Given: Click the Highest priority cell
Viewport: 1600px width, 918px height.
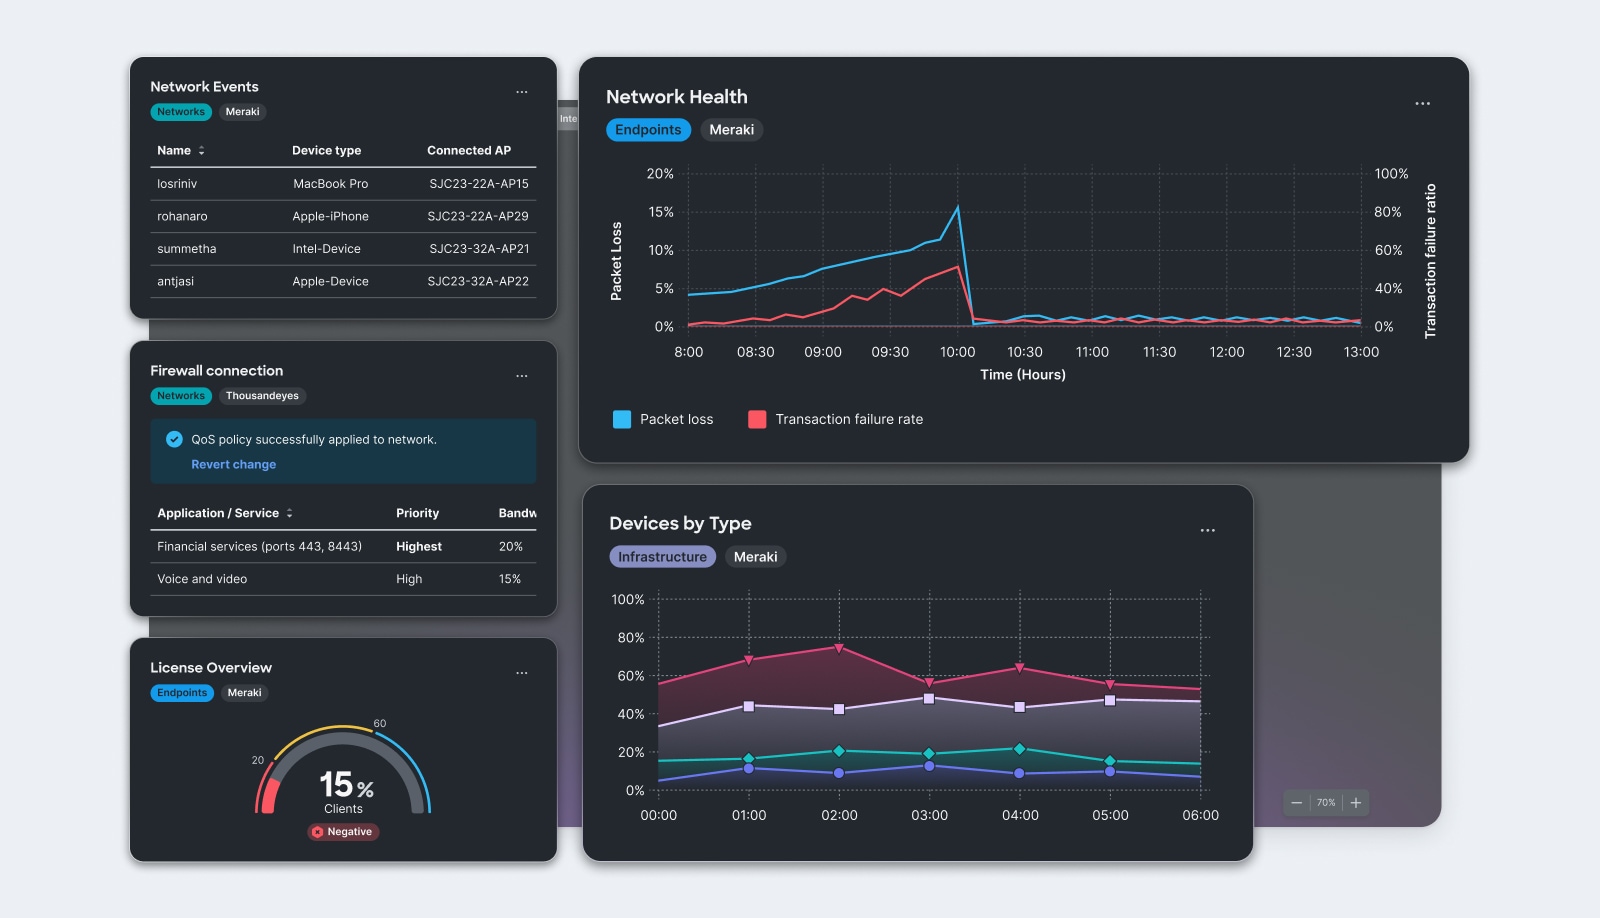Looking at the screenshot, I should pyautogui.click(x=418, y=547).
